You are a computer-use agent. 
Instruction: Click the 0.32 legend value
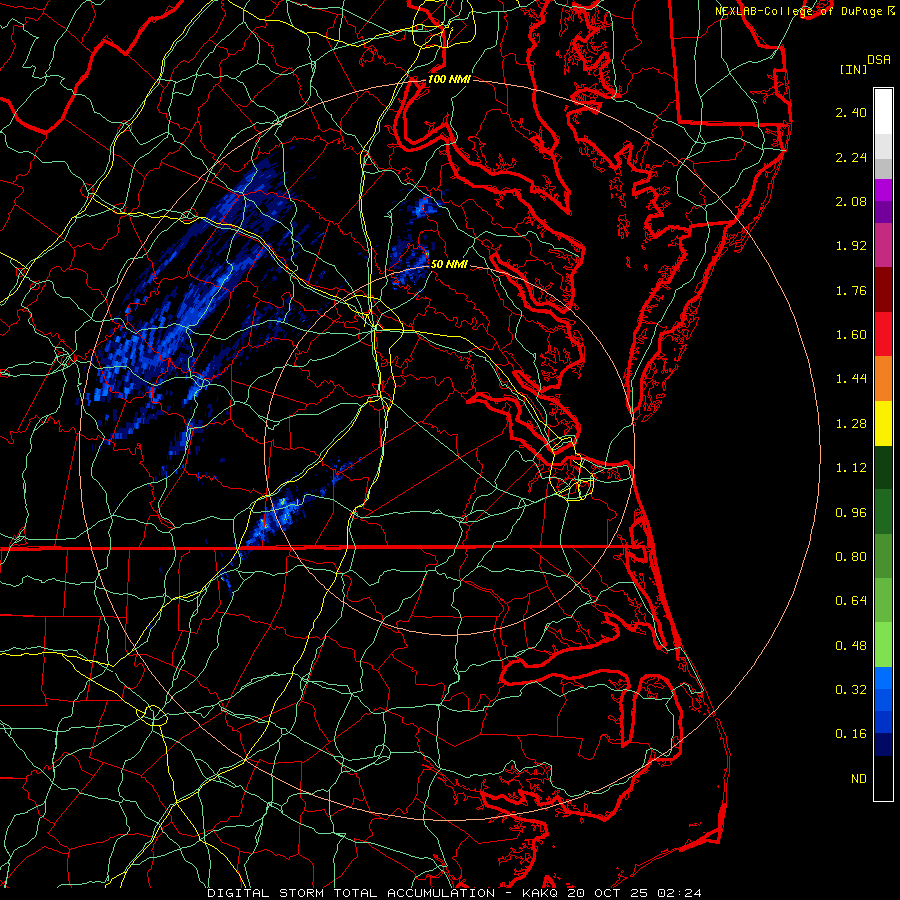pyautogui.click(x=851, y=690)
